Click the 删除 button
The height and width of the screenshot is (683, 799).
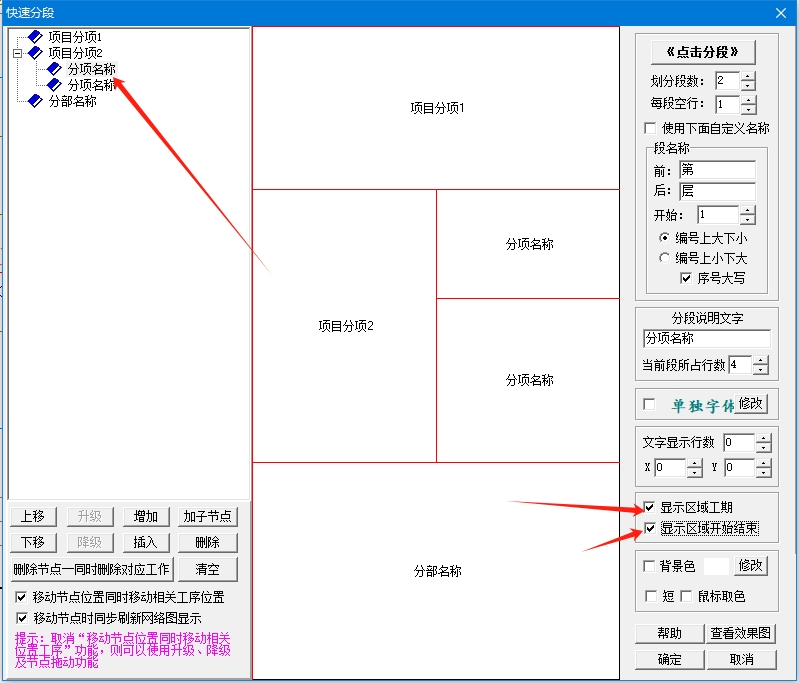point(207,542)
